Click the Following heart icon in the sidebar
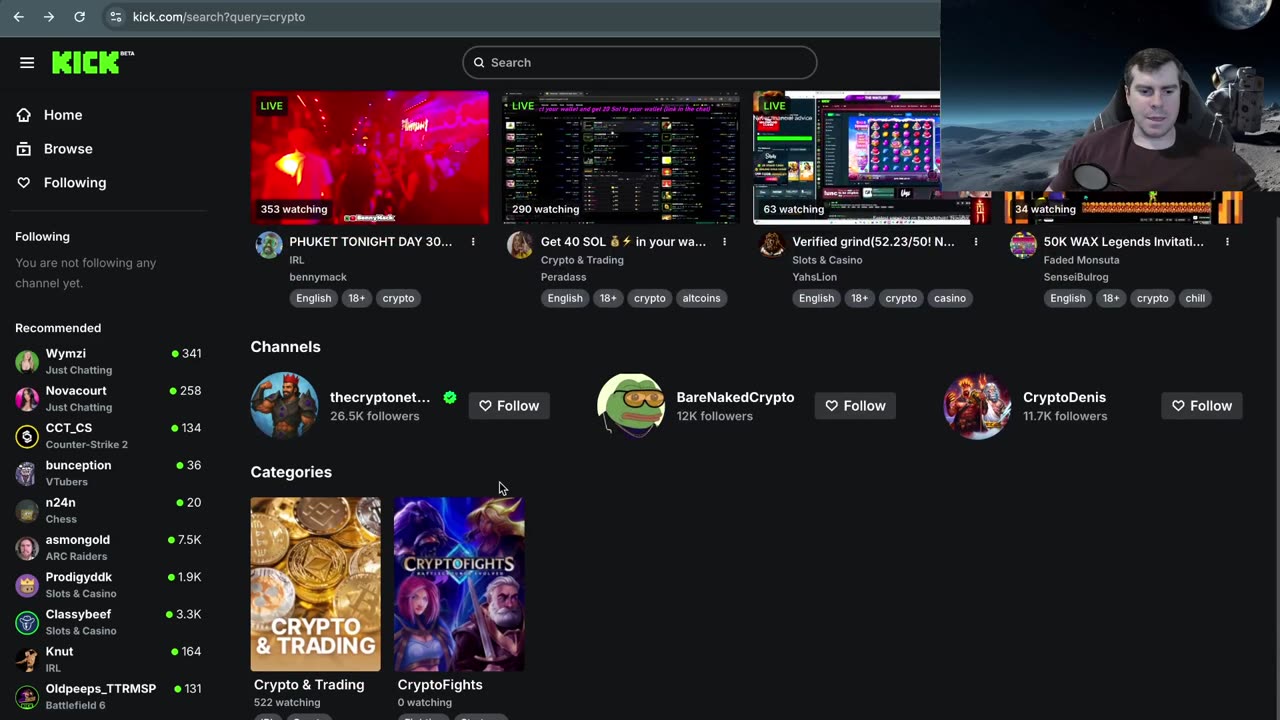Image resolution: width=1280 pixels, height=720 pixels. click(24, 183)
